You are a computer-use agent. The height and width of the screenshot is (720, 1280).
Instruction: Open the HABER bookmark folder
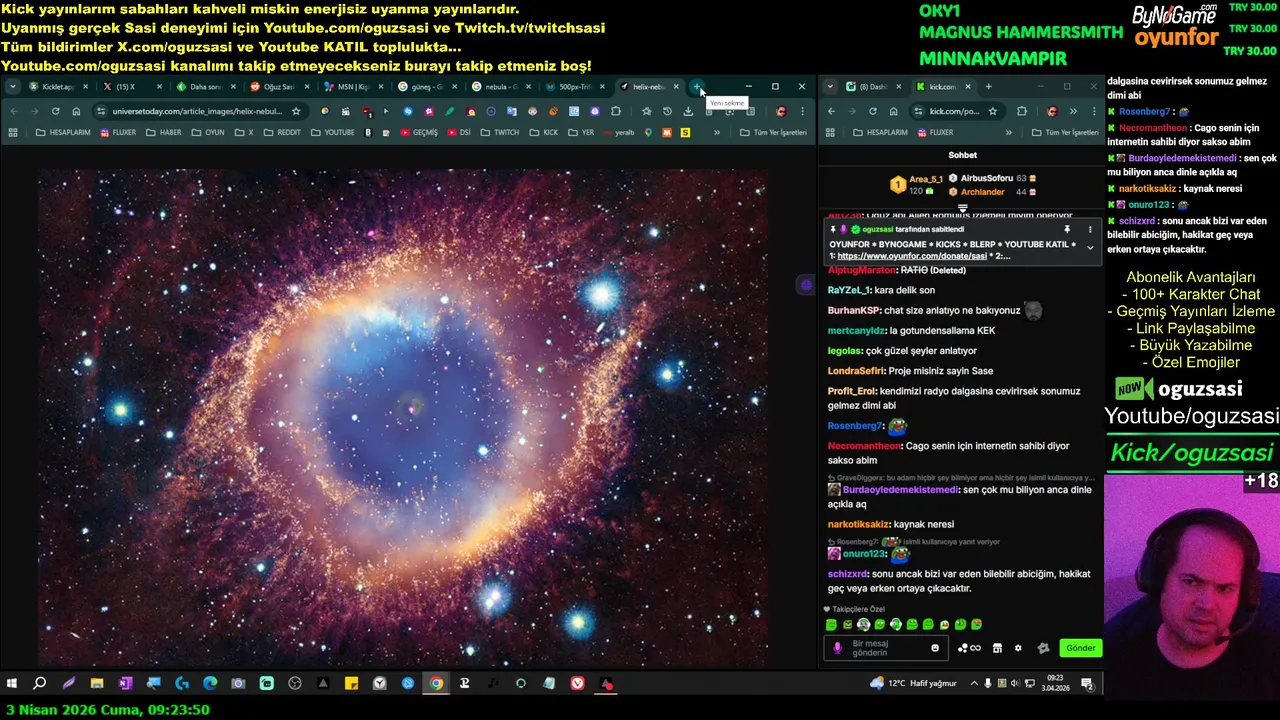164,132
